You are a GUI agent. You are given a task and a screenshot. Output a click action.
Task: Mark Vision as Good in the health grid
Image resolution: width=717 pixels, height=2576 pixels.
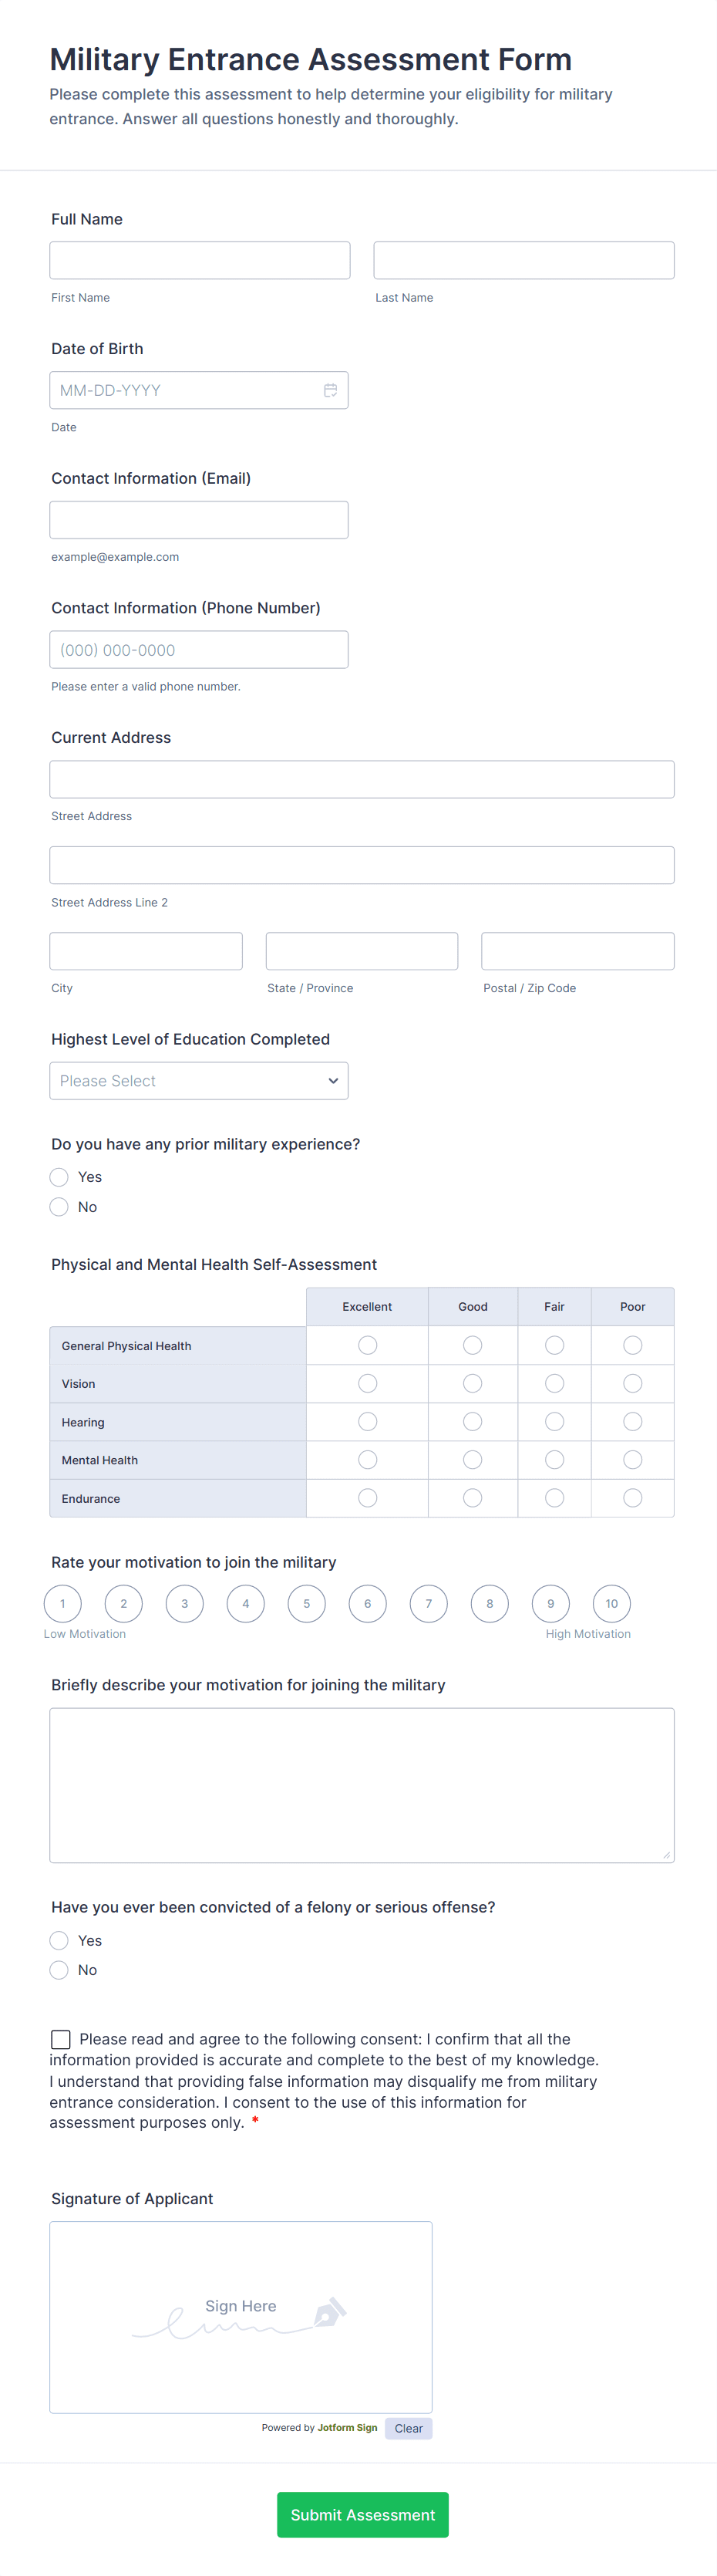(x=472, y=1383)
